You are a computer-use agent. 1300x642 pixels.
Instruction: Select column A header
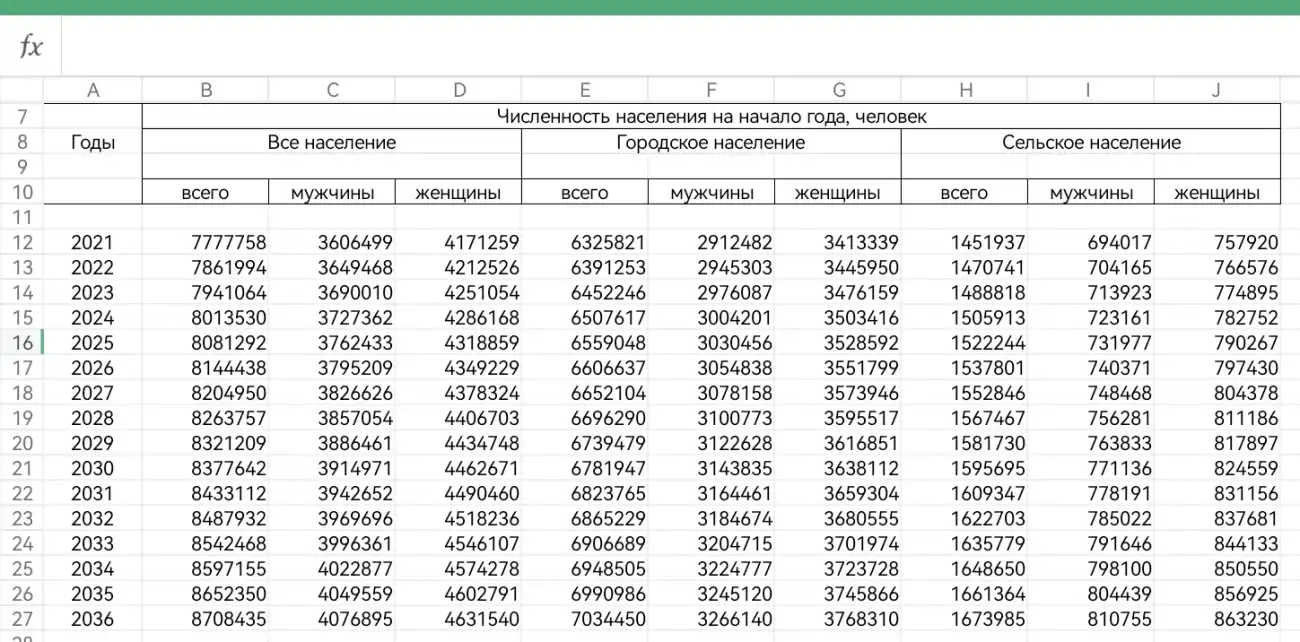(x=93, y=90)
